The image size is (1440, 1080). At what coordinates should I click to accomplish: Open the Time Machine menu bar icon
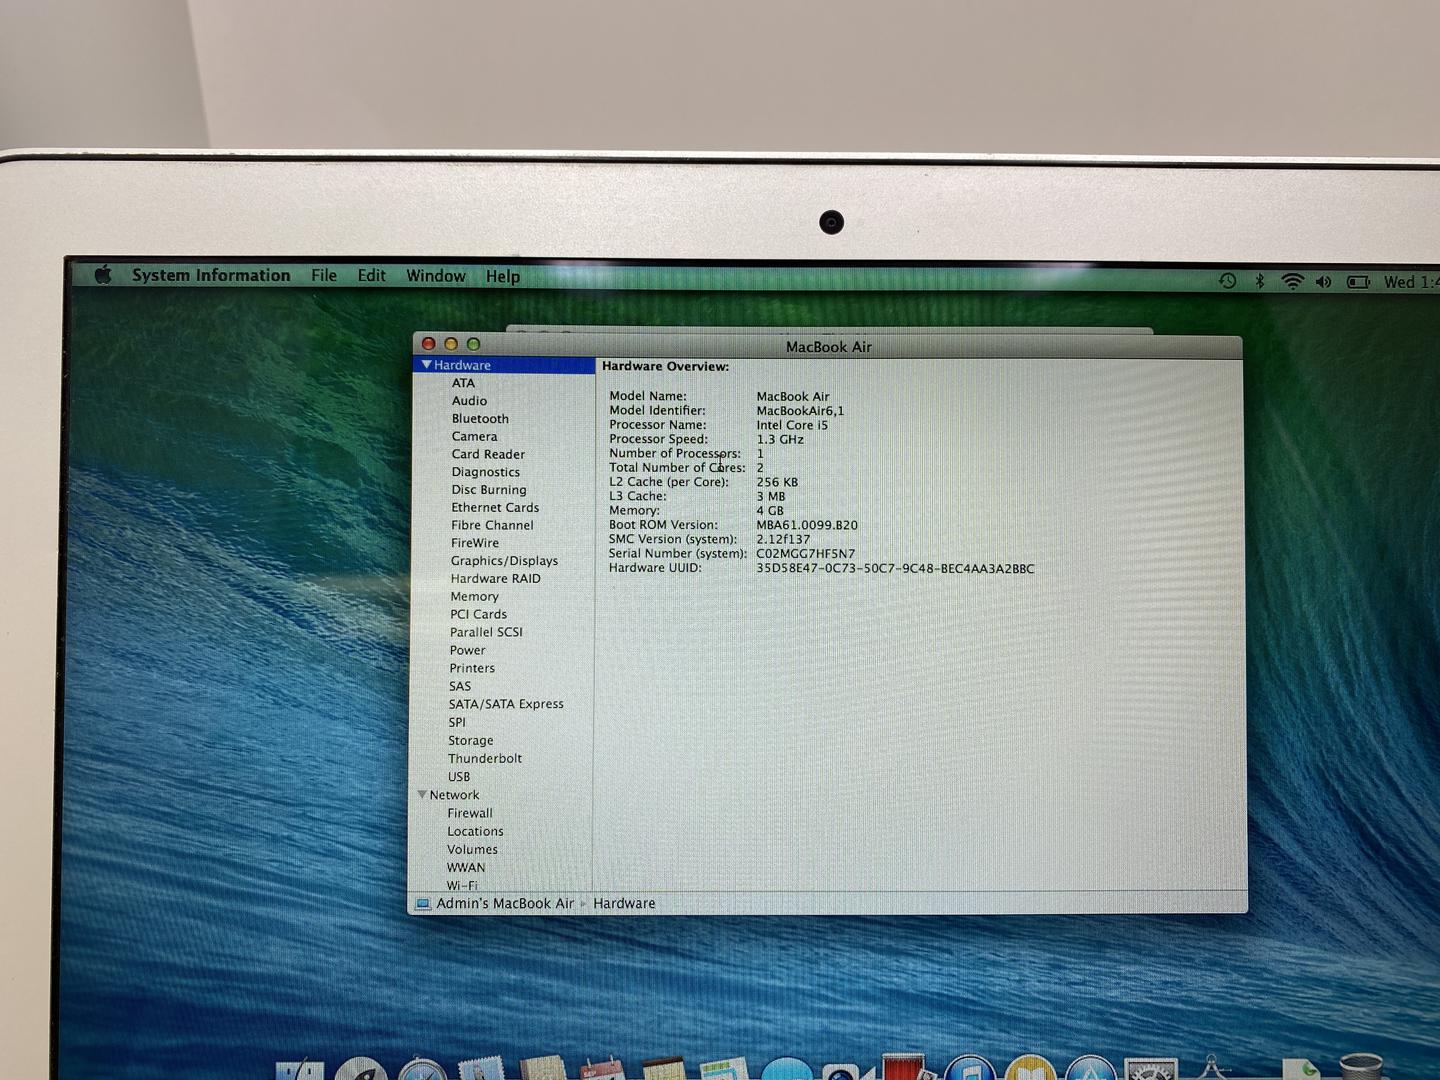click(1228, 281)
